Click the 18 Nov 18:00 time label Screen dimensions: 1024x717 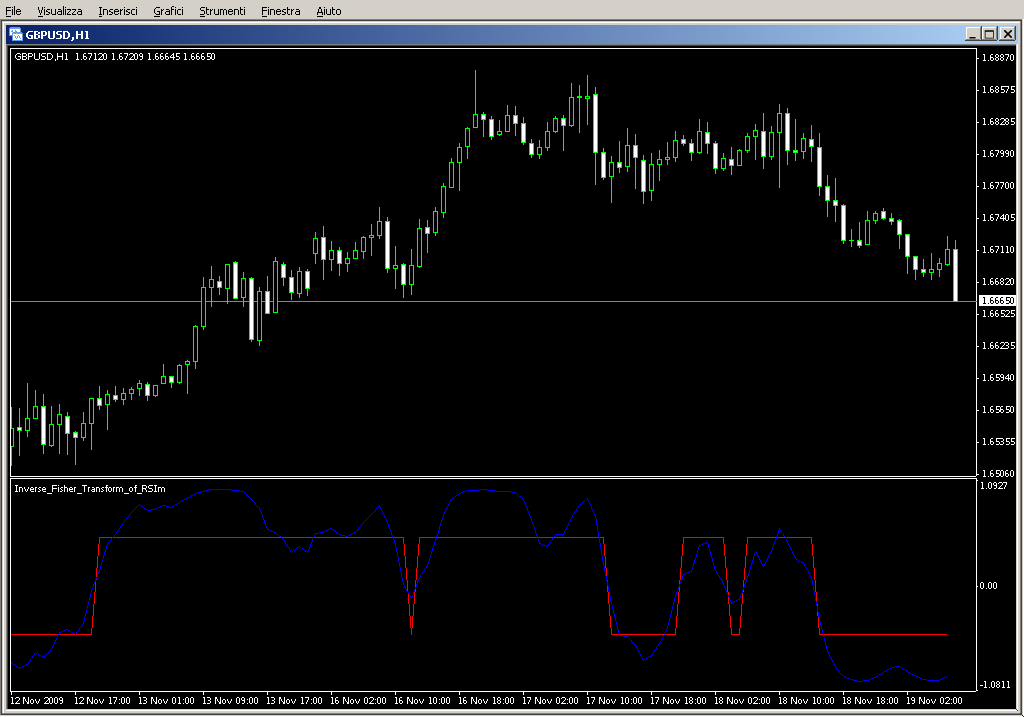[x=870, y=701]
